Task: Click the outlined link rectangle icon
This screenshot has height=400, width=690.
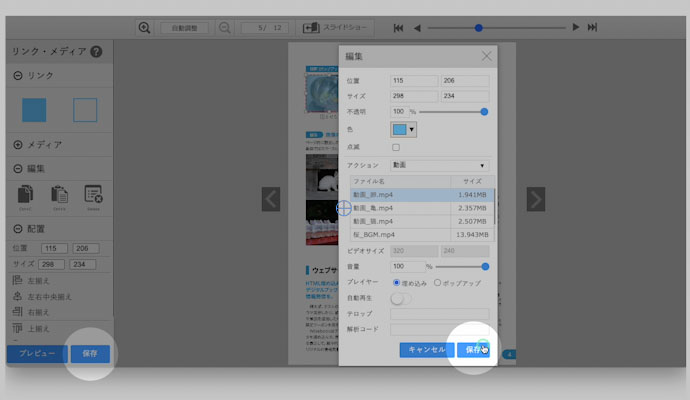Action: click(85, 110)
